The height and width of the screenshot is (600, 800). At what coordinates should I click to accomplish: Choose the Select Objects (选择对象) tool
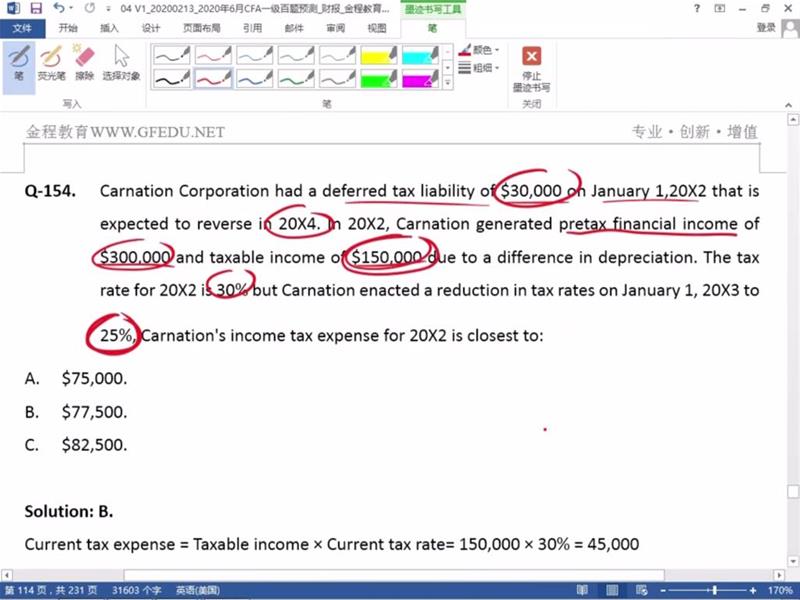[x=121, y=63]
